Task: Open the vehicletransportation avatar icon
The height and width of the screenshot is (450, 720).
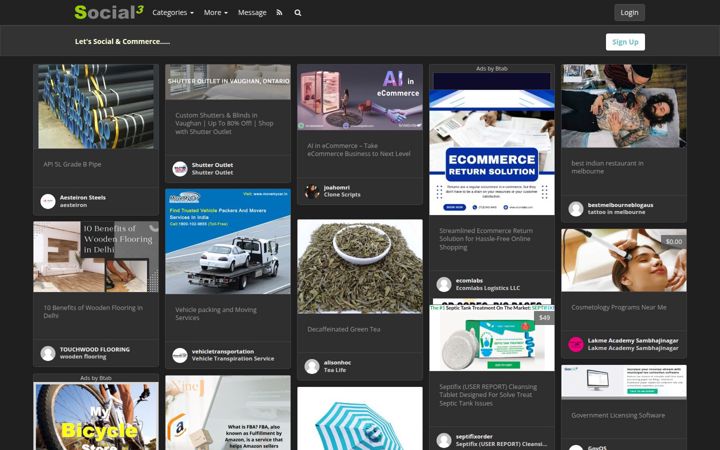Action: click(x=180, y=355)
